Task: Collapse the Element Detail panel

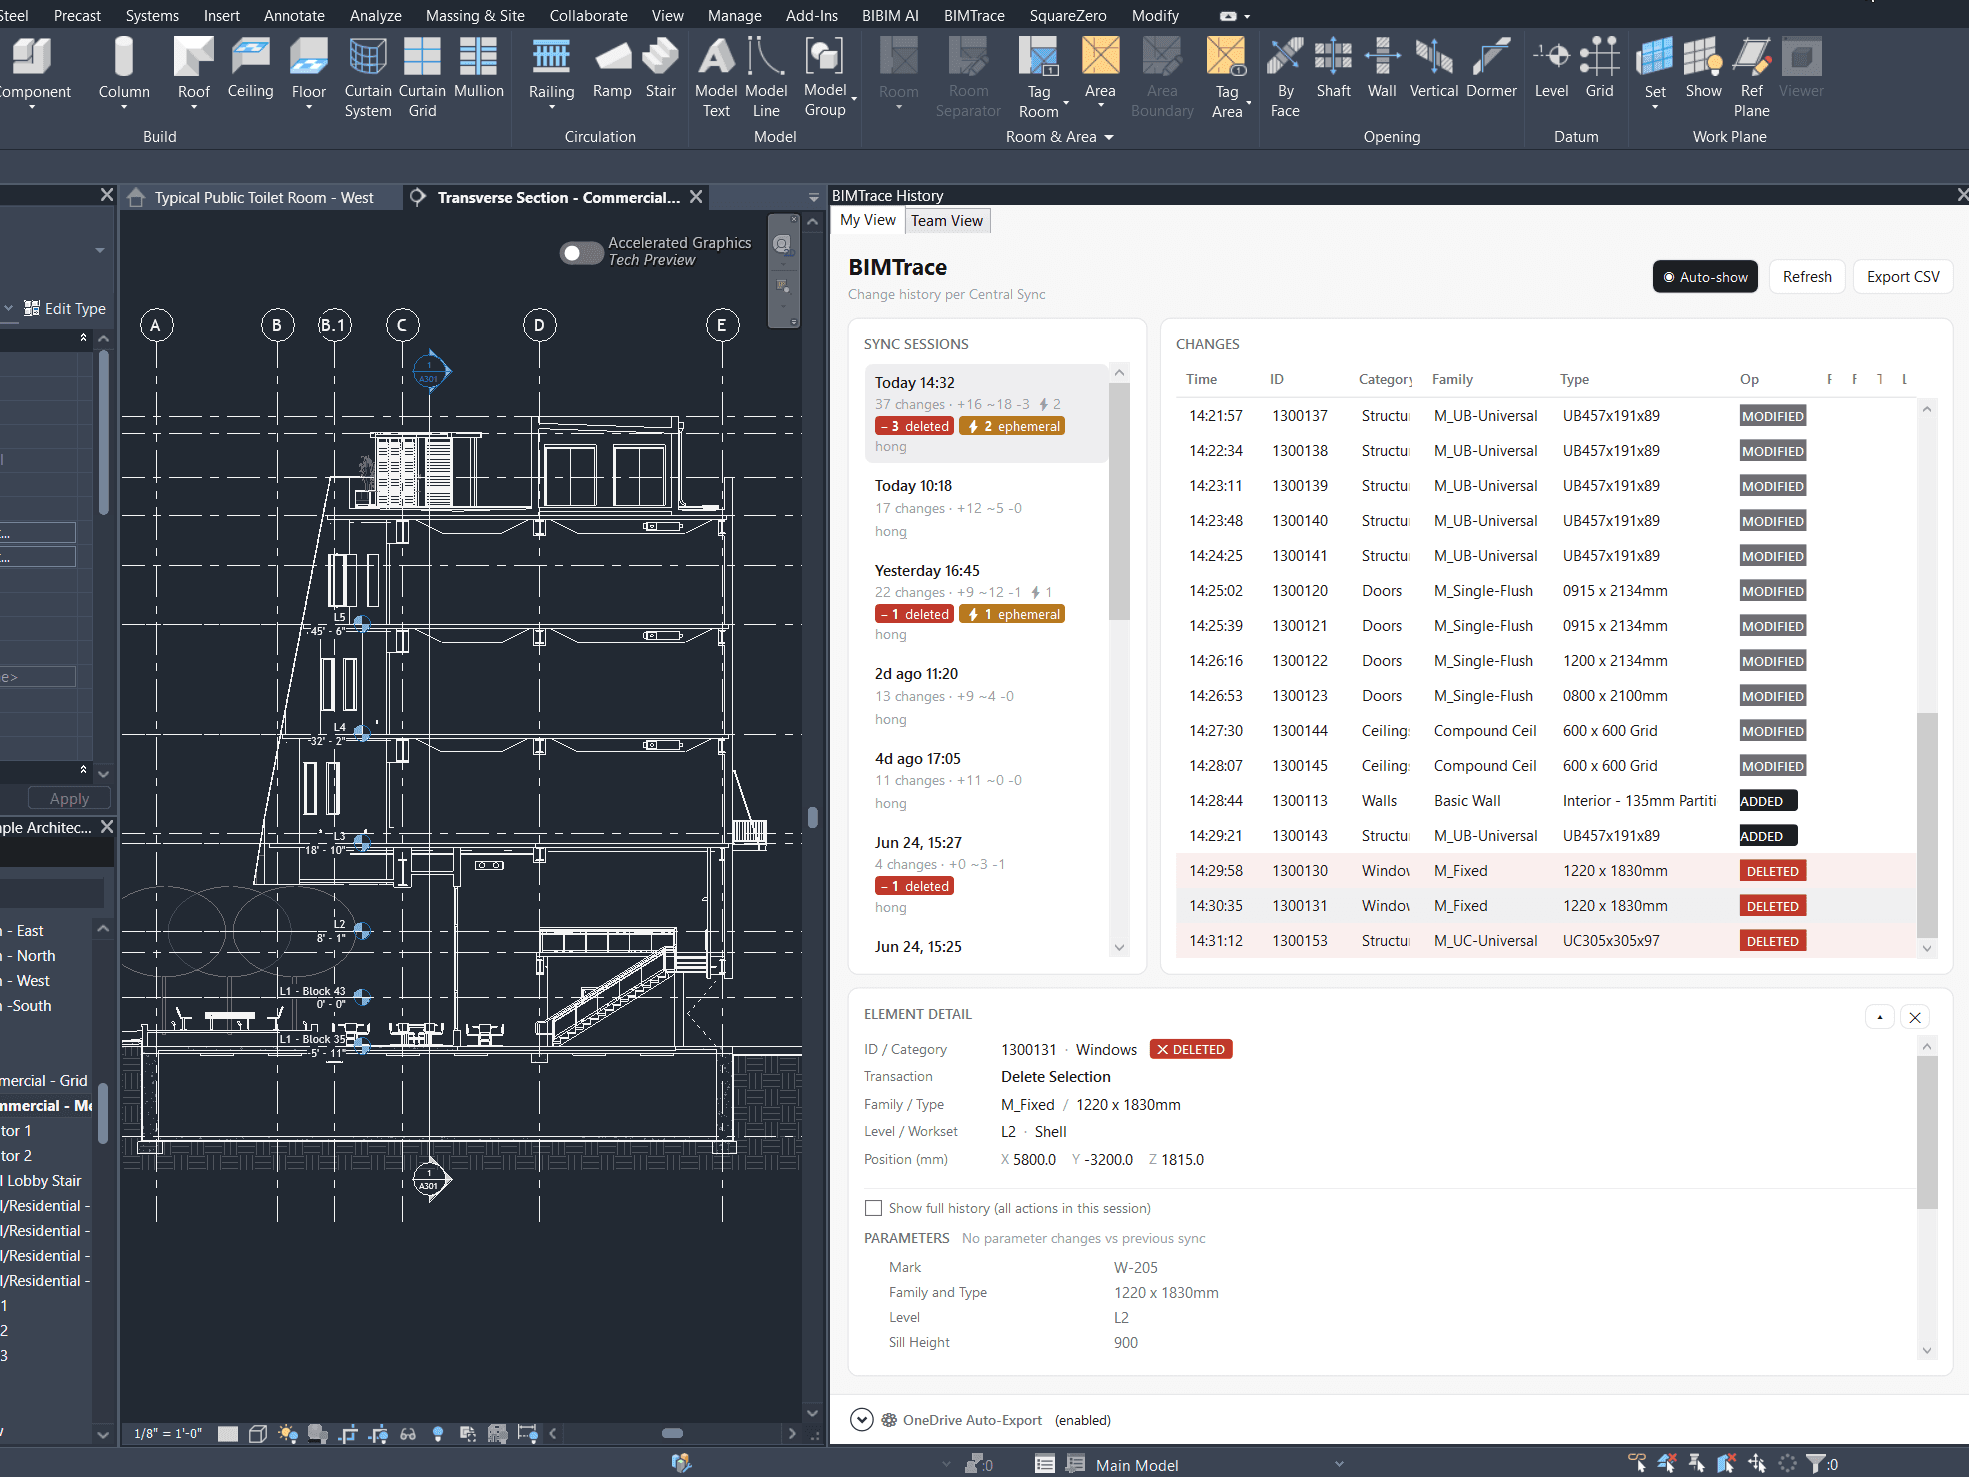Action: (1880, 1017)
